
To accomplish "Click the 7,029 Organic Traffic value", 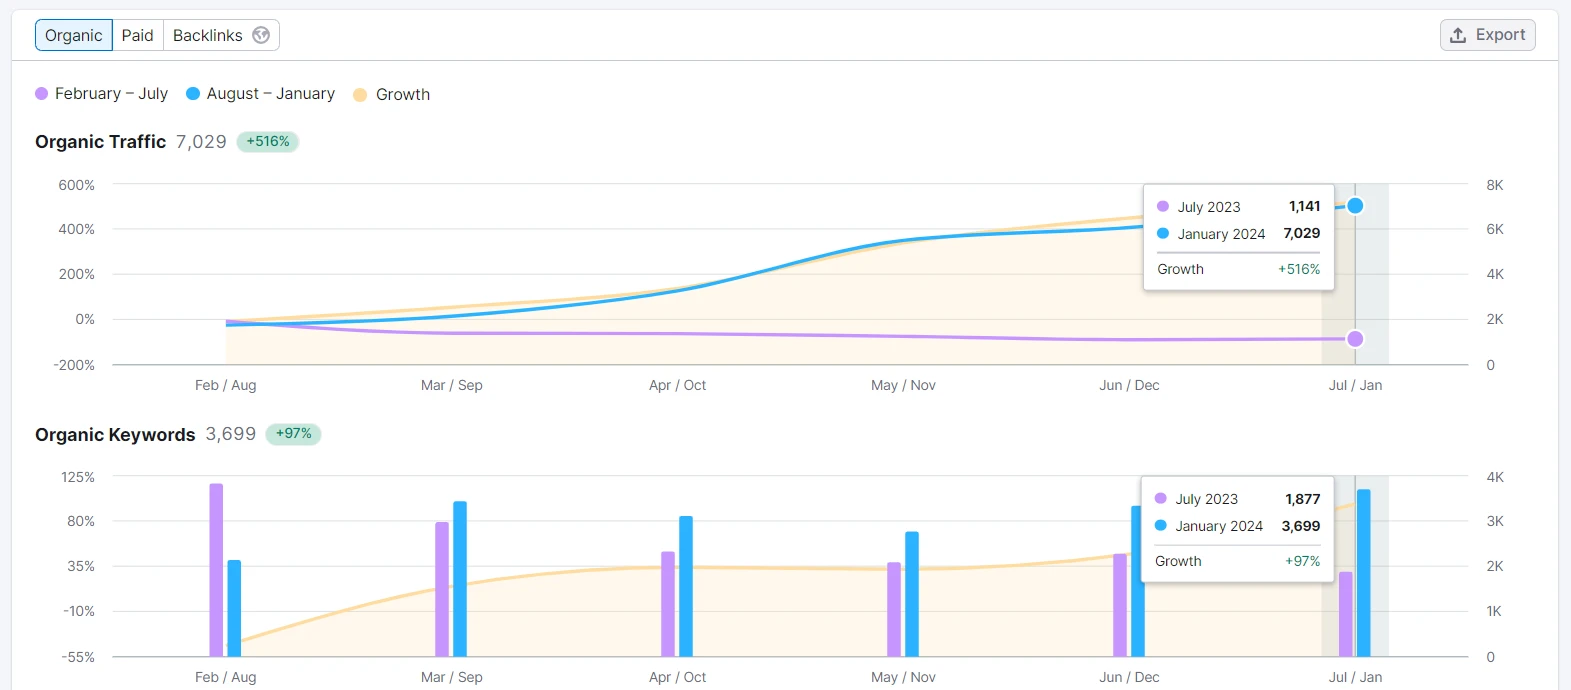I will 201,142.
